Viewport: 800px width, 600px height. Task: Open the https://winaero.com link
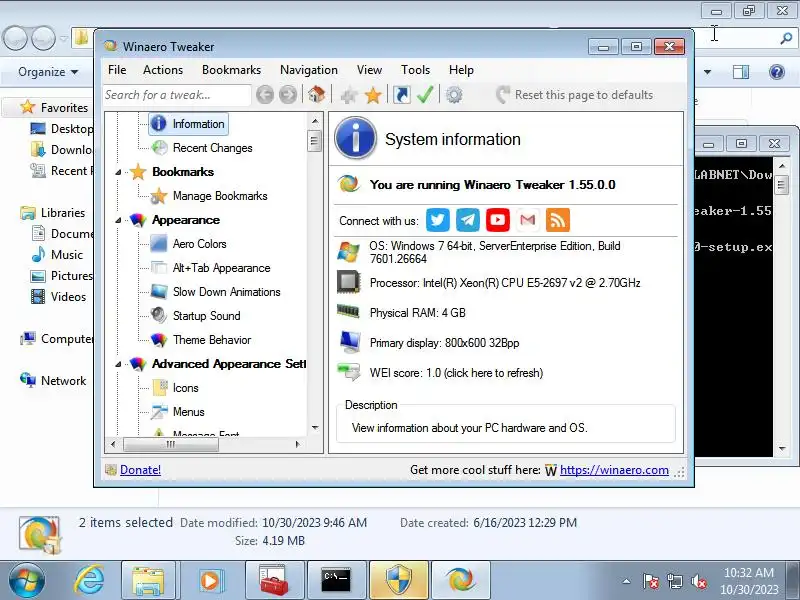click(614, 470)
